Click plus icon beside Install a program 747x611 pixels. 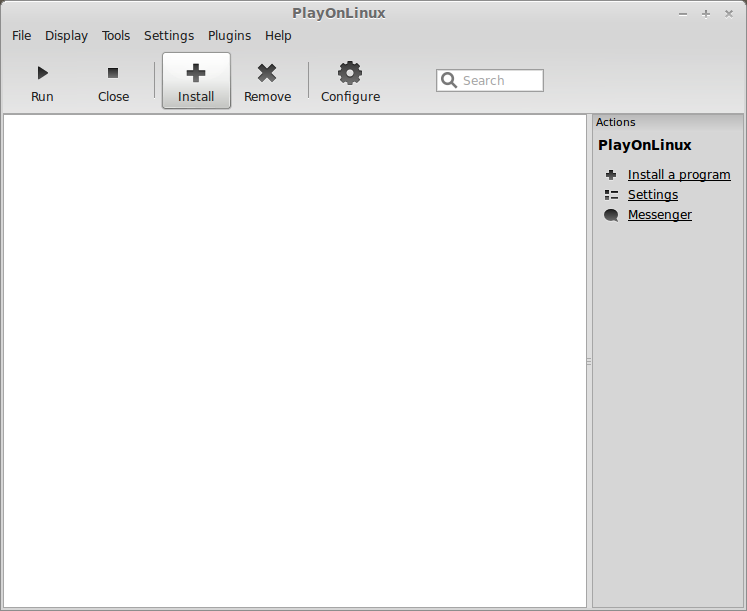611,175
